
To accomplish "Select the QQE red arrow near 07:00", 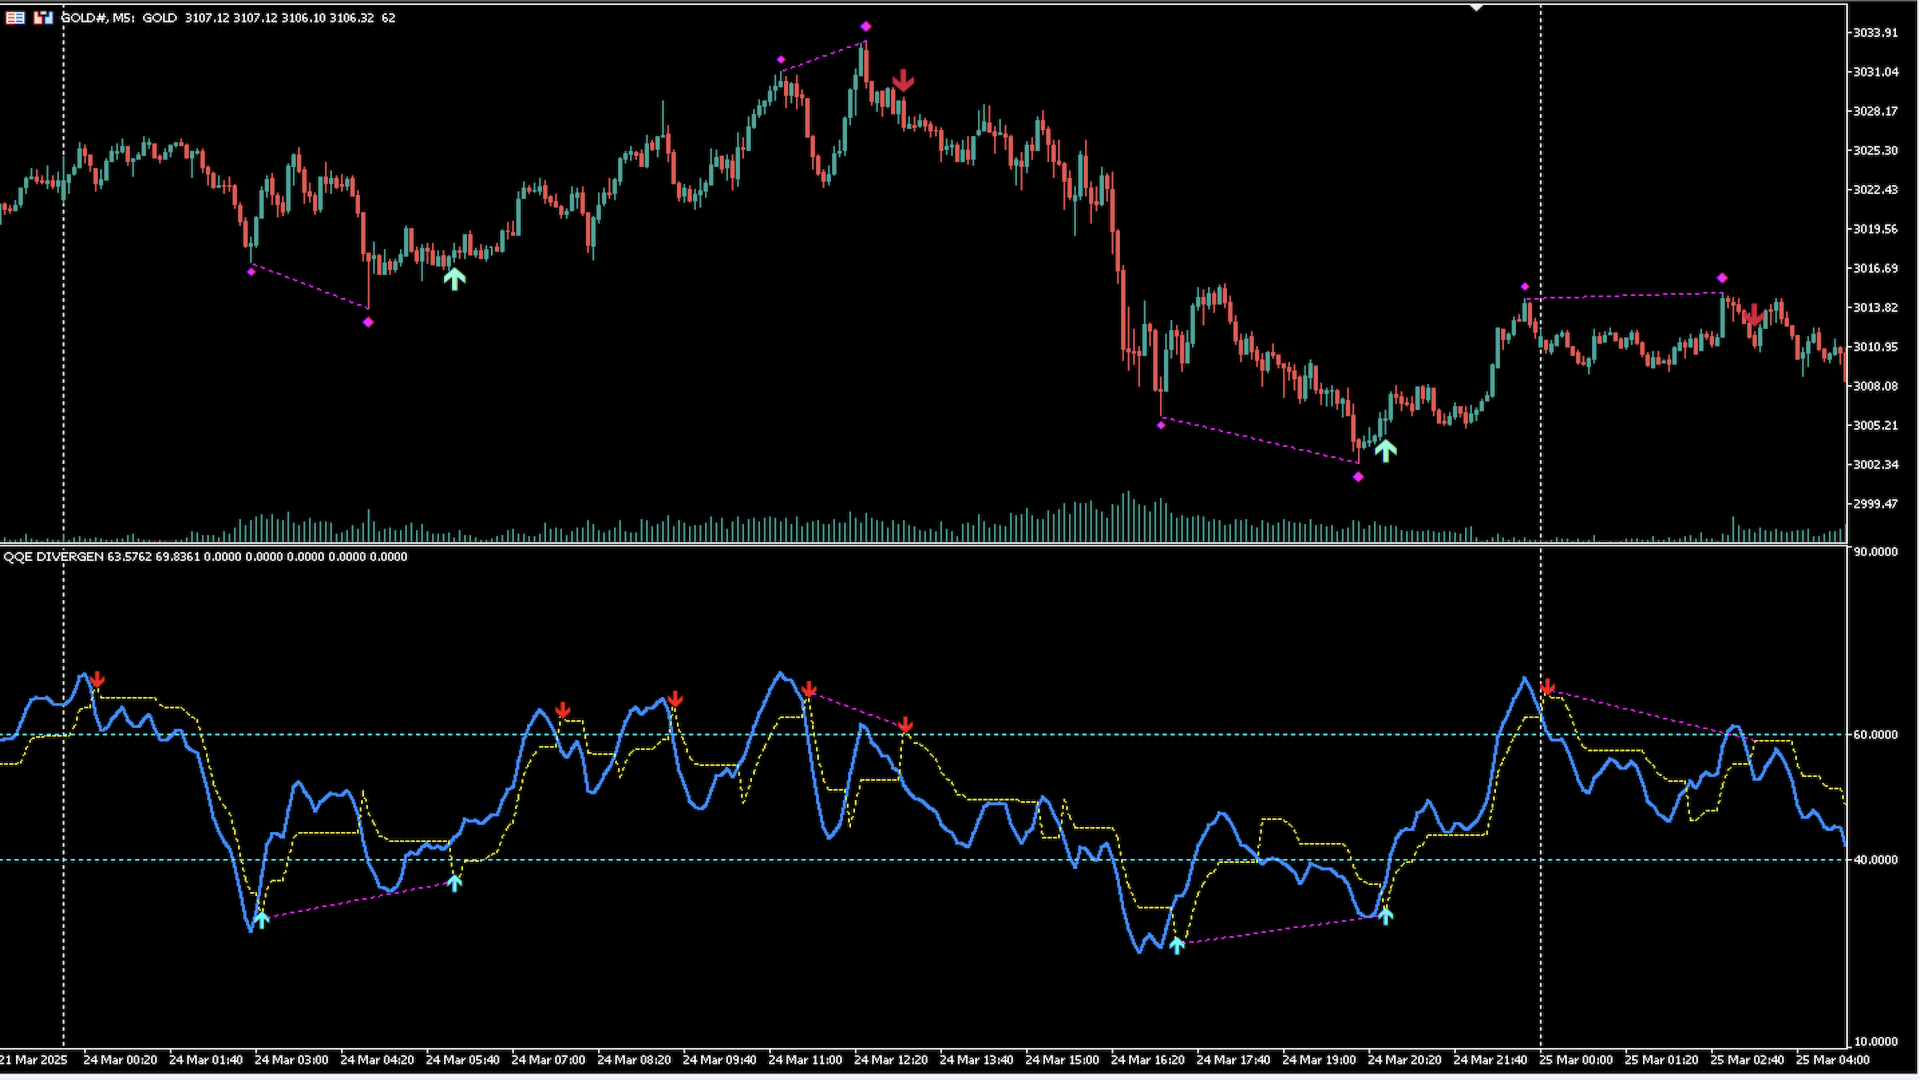I will coord(563,710).
